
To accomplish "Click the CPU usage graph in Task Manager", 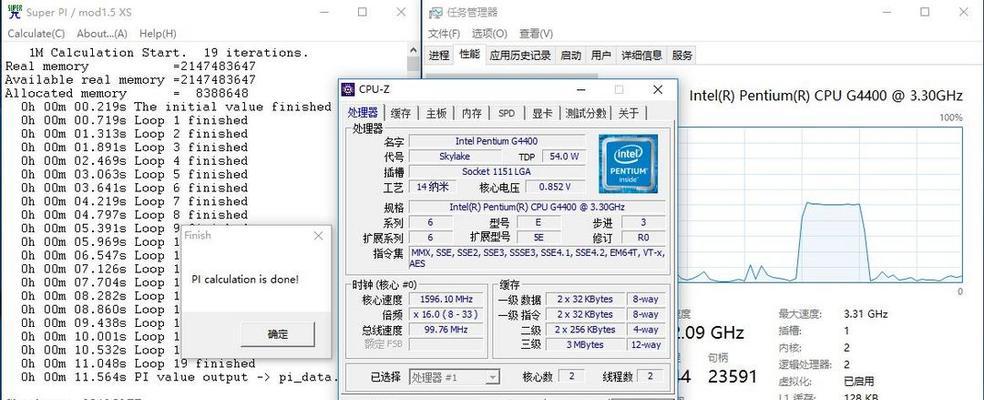I will tap(821, 206).
